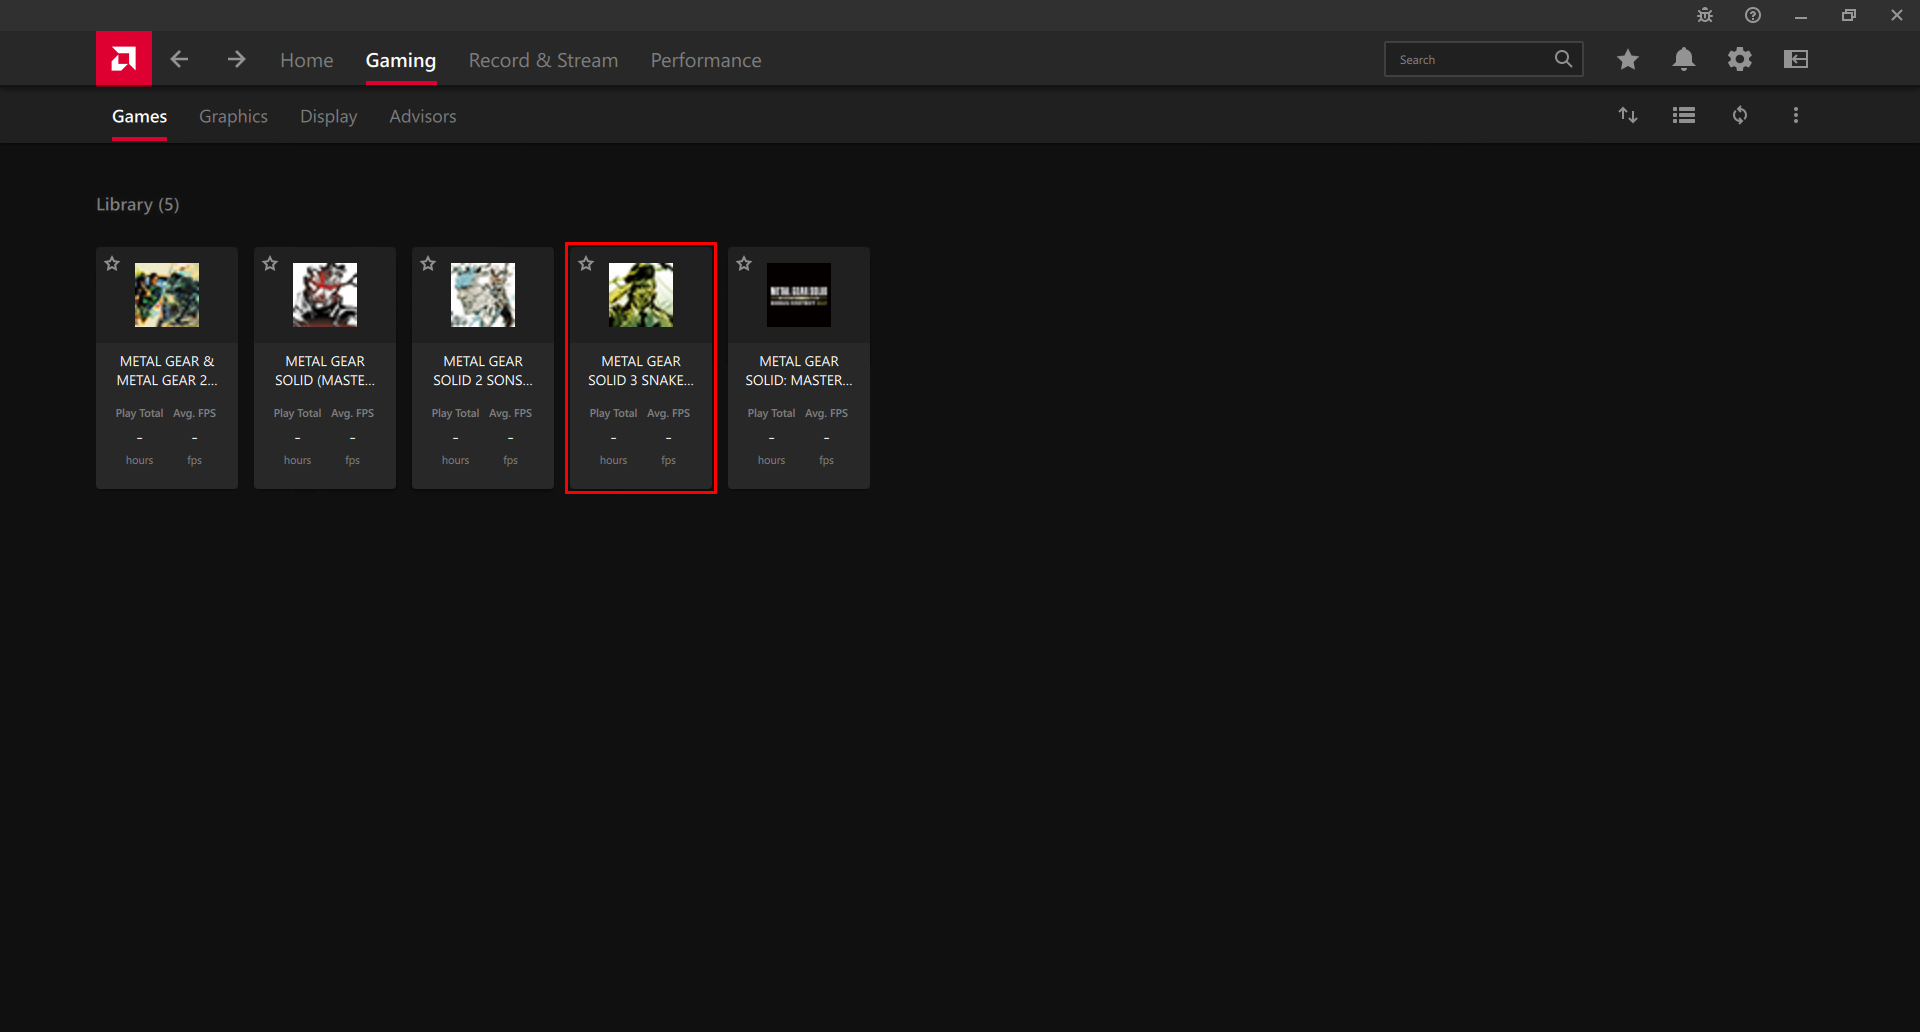This screenshot has width=1920, height=1032.
Task: Open the Record & Stream tab
Action: point(543,60)
